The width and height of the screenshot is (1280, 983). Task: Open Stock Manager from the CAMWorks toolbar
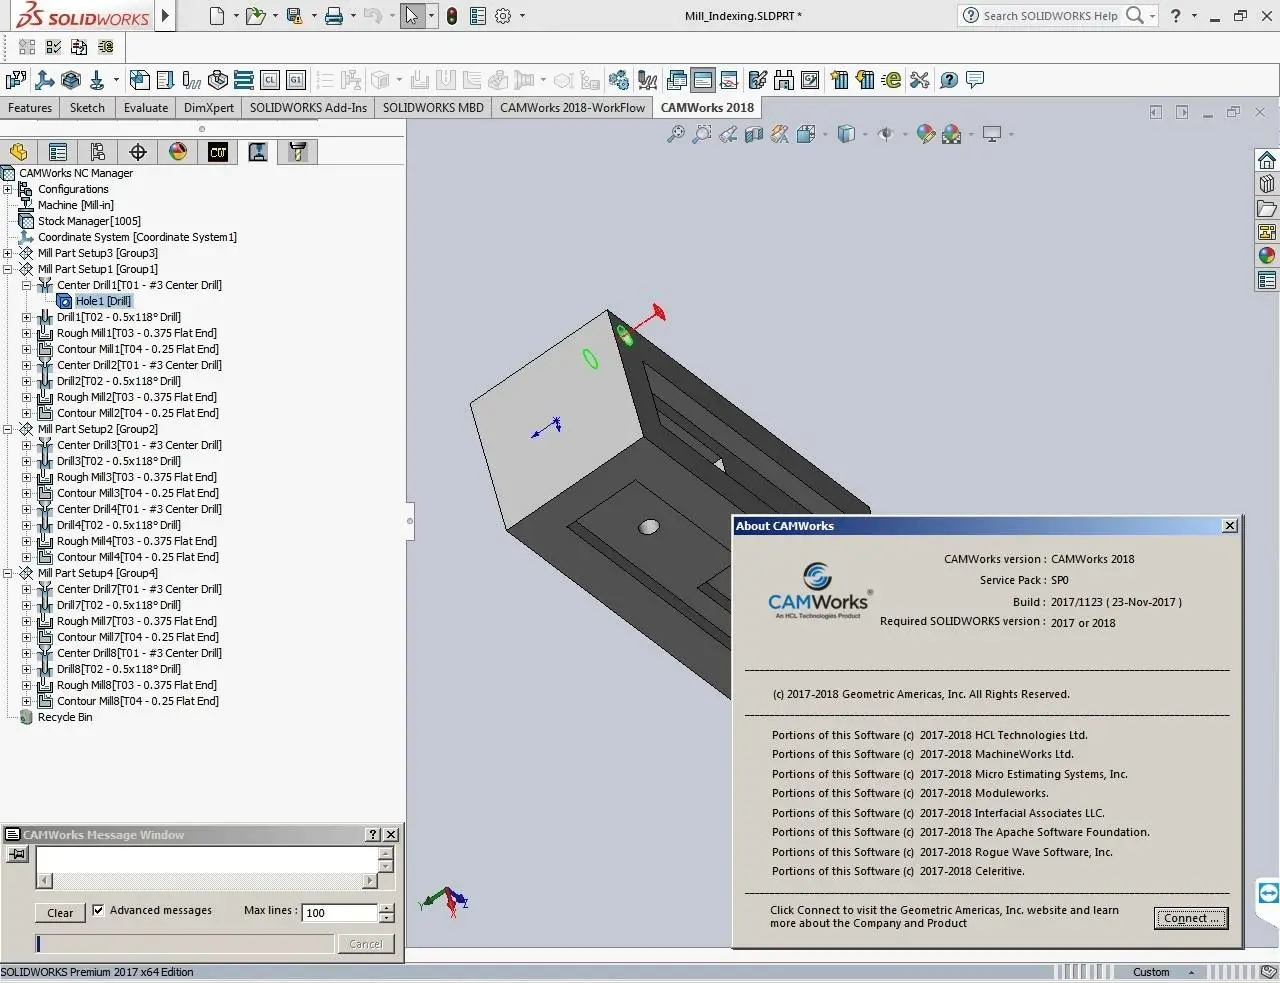pyautogui.click(x=70, y=80)
